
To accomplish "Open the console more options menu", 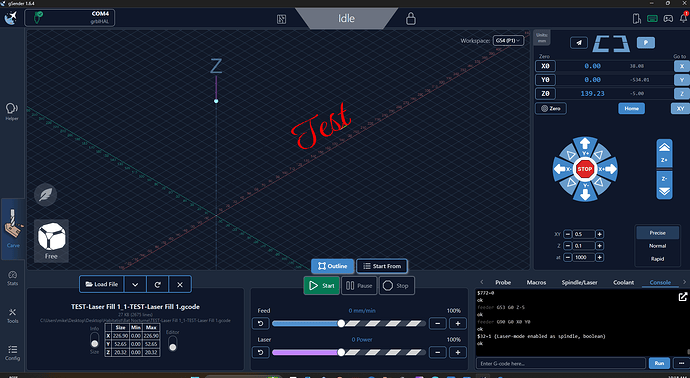I will click(x=681, y=363).
